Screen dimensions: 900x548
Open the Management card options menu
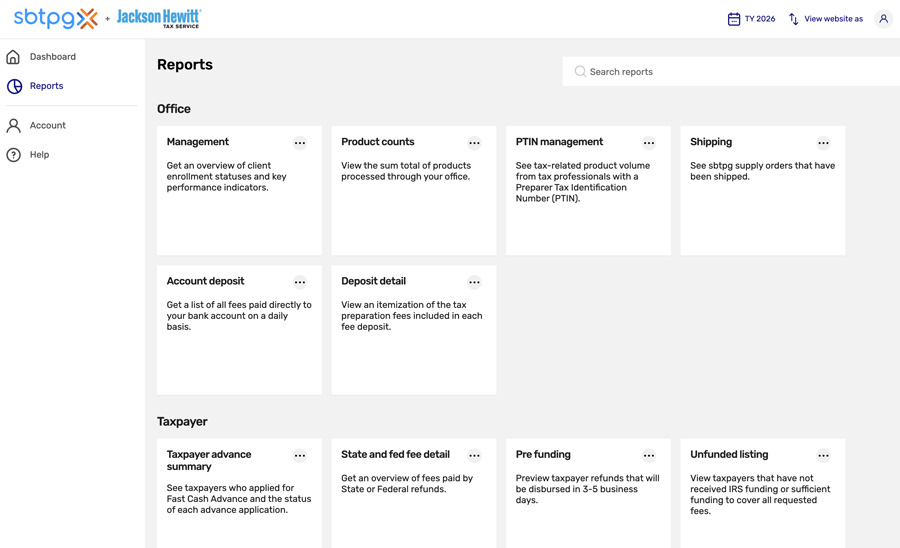(x=300, y=143)
